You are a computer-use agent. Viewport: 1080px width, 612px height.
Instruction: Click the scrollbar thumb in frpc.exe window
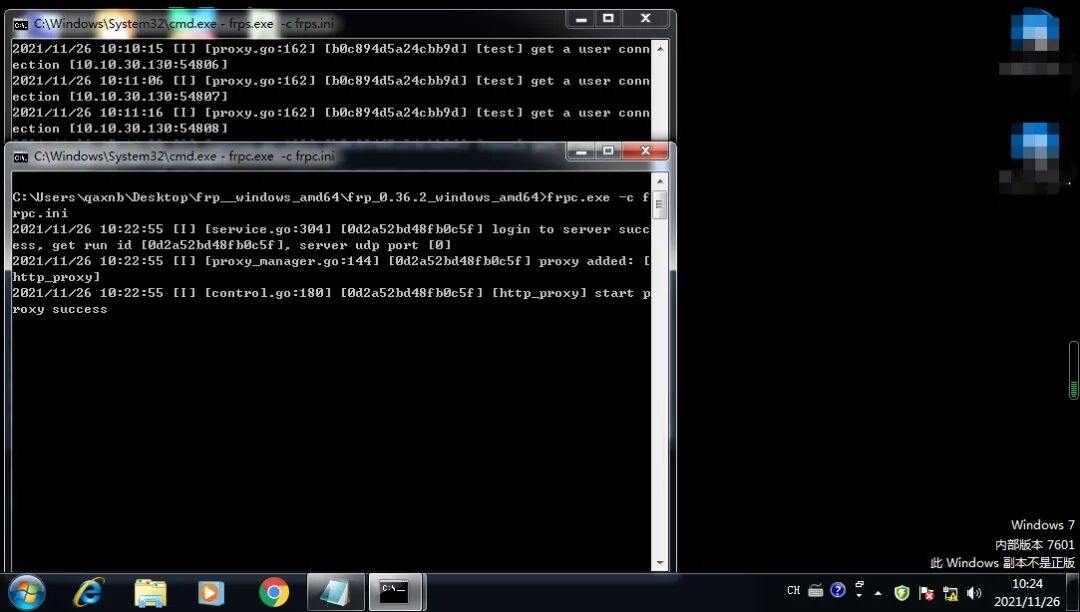coord(660,204)
